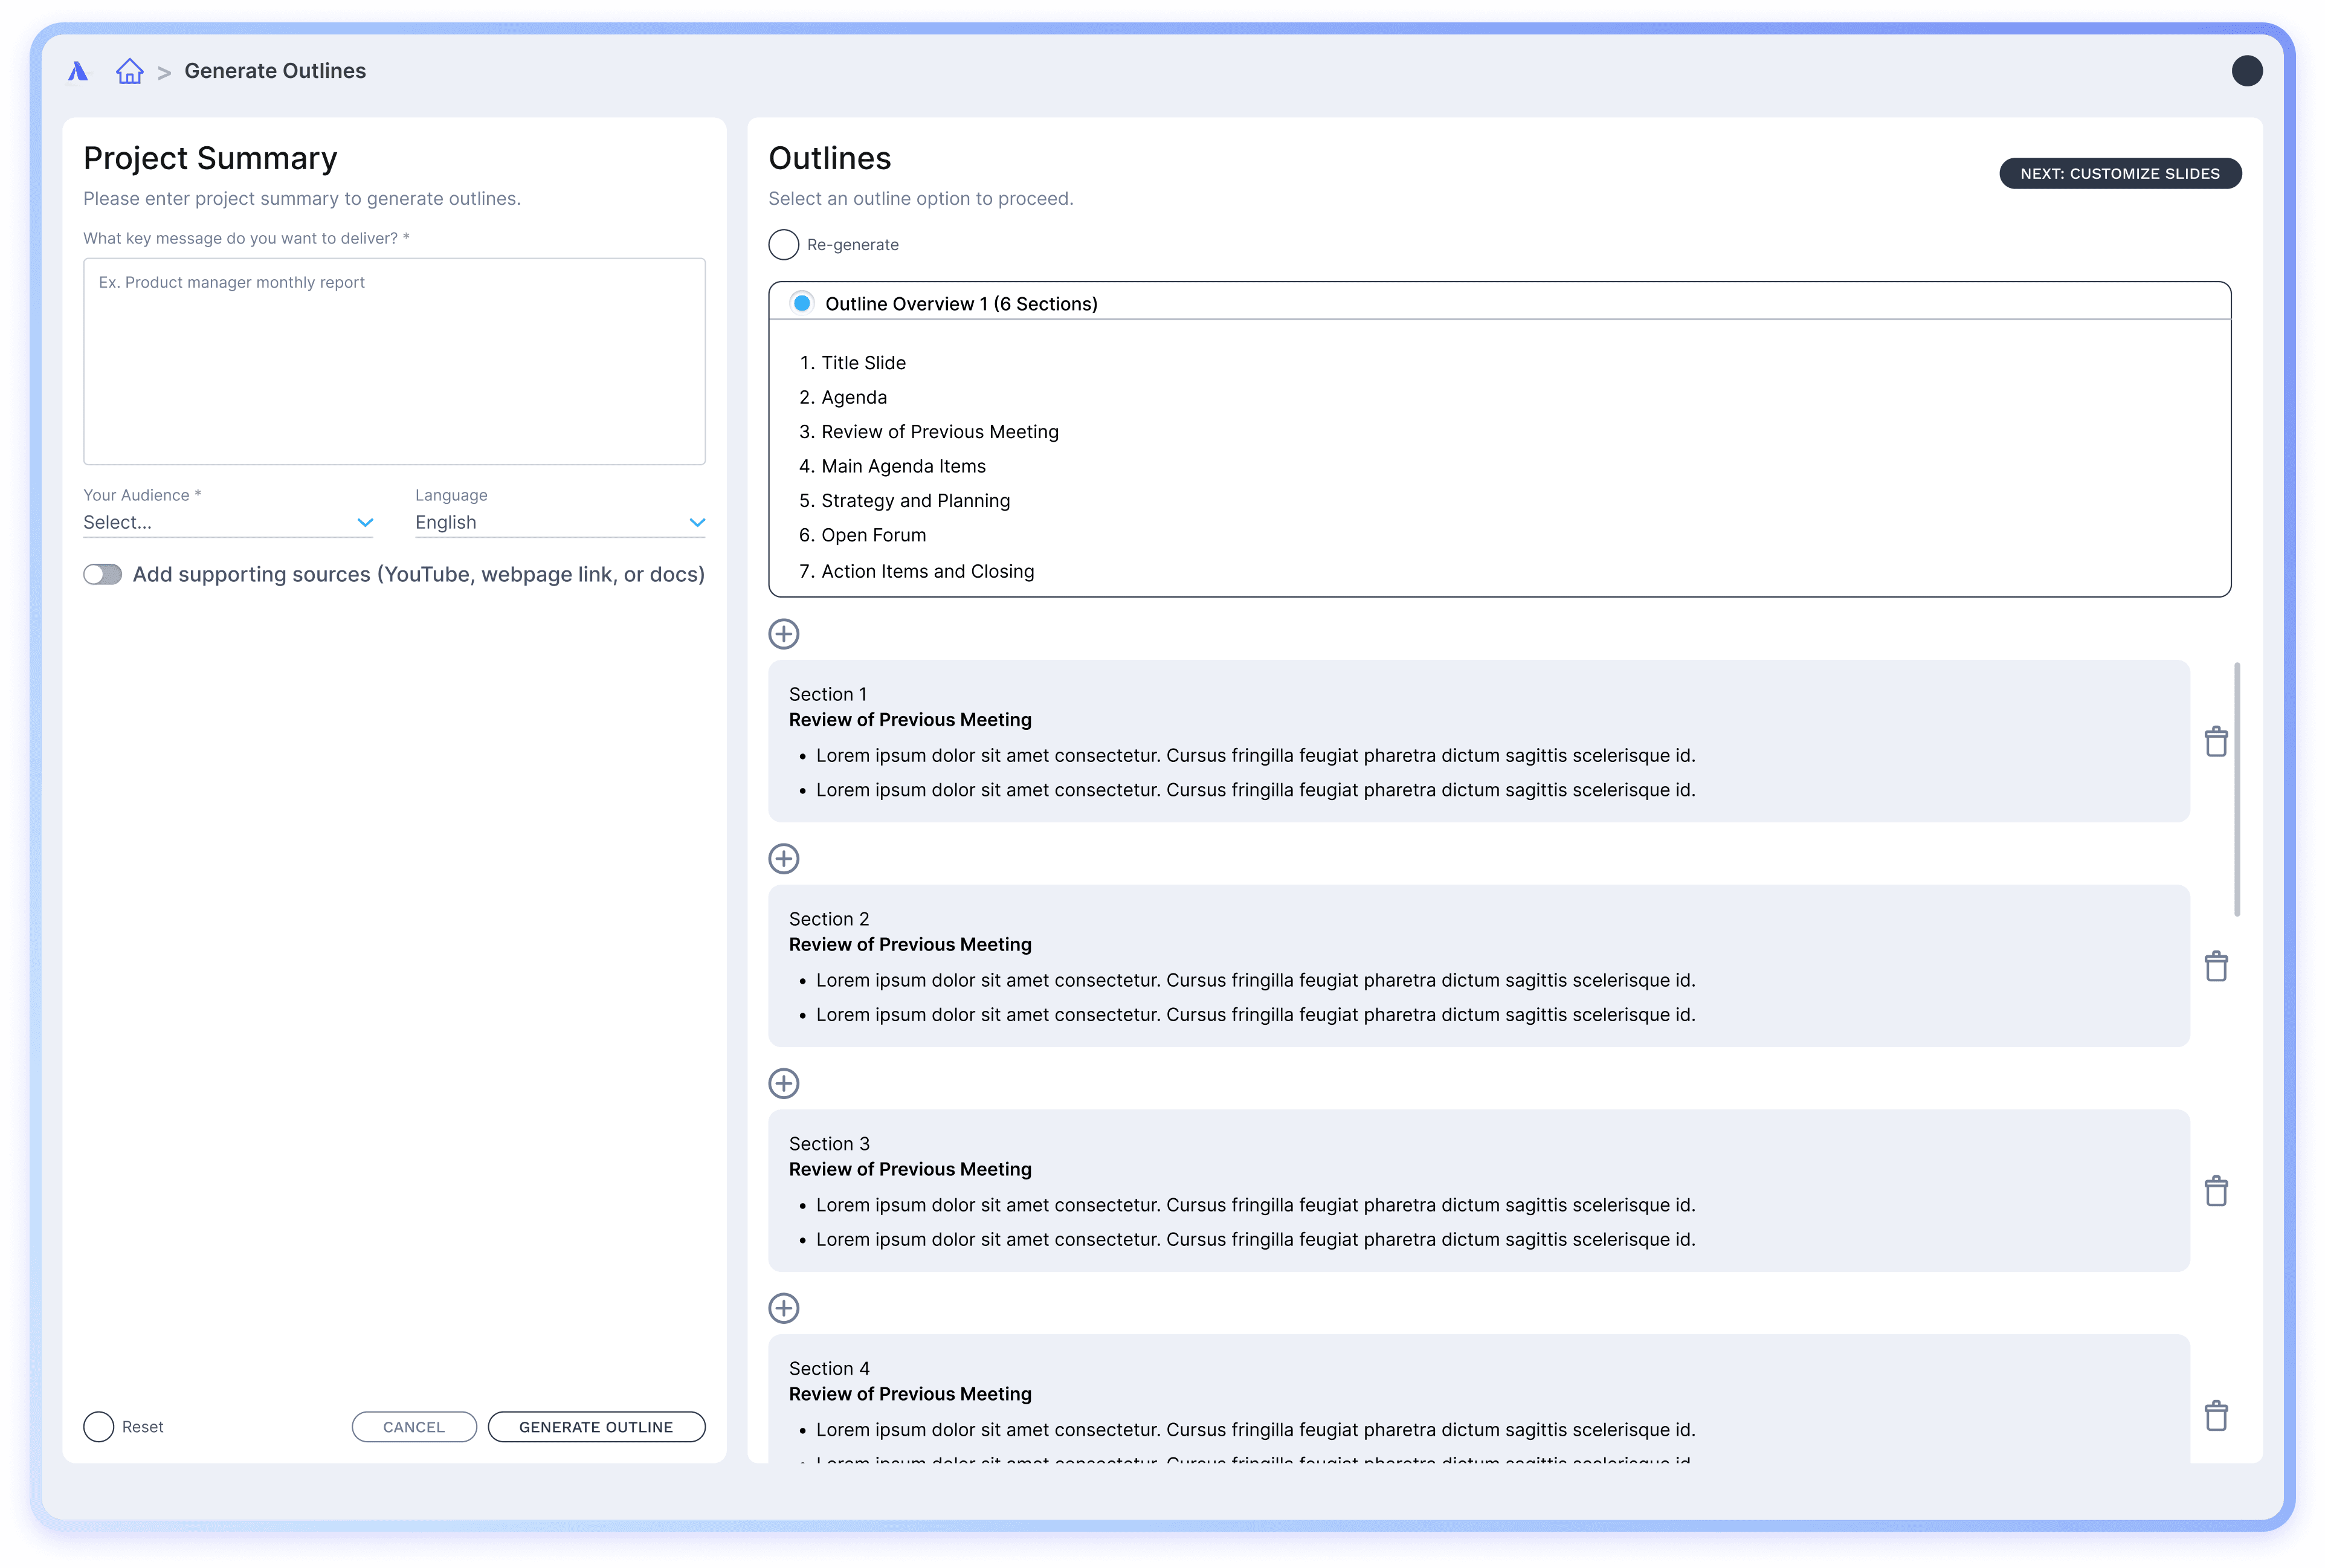The width and height of the screenshot is (2325, 1568).
Task: Select the Re-generate radio option
Action: [x=783, y=245]
